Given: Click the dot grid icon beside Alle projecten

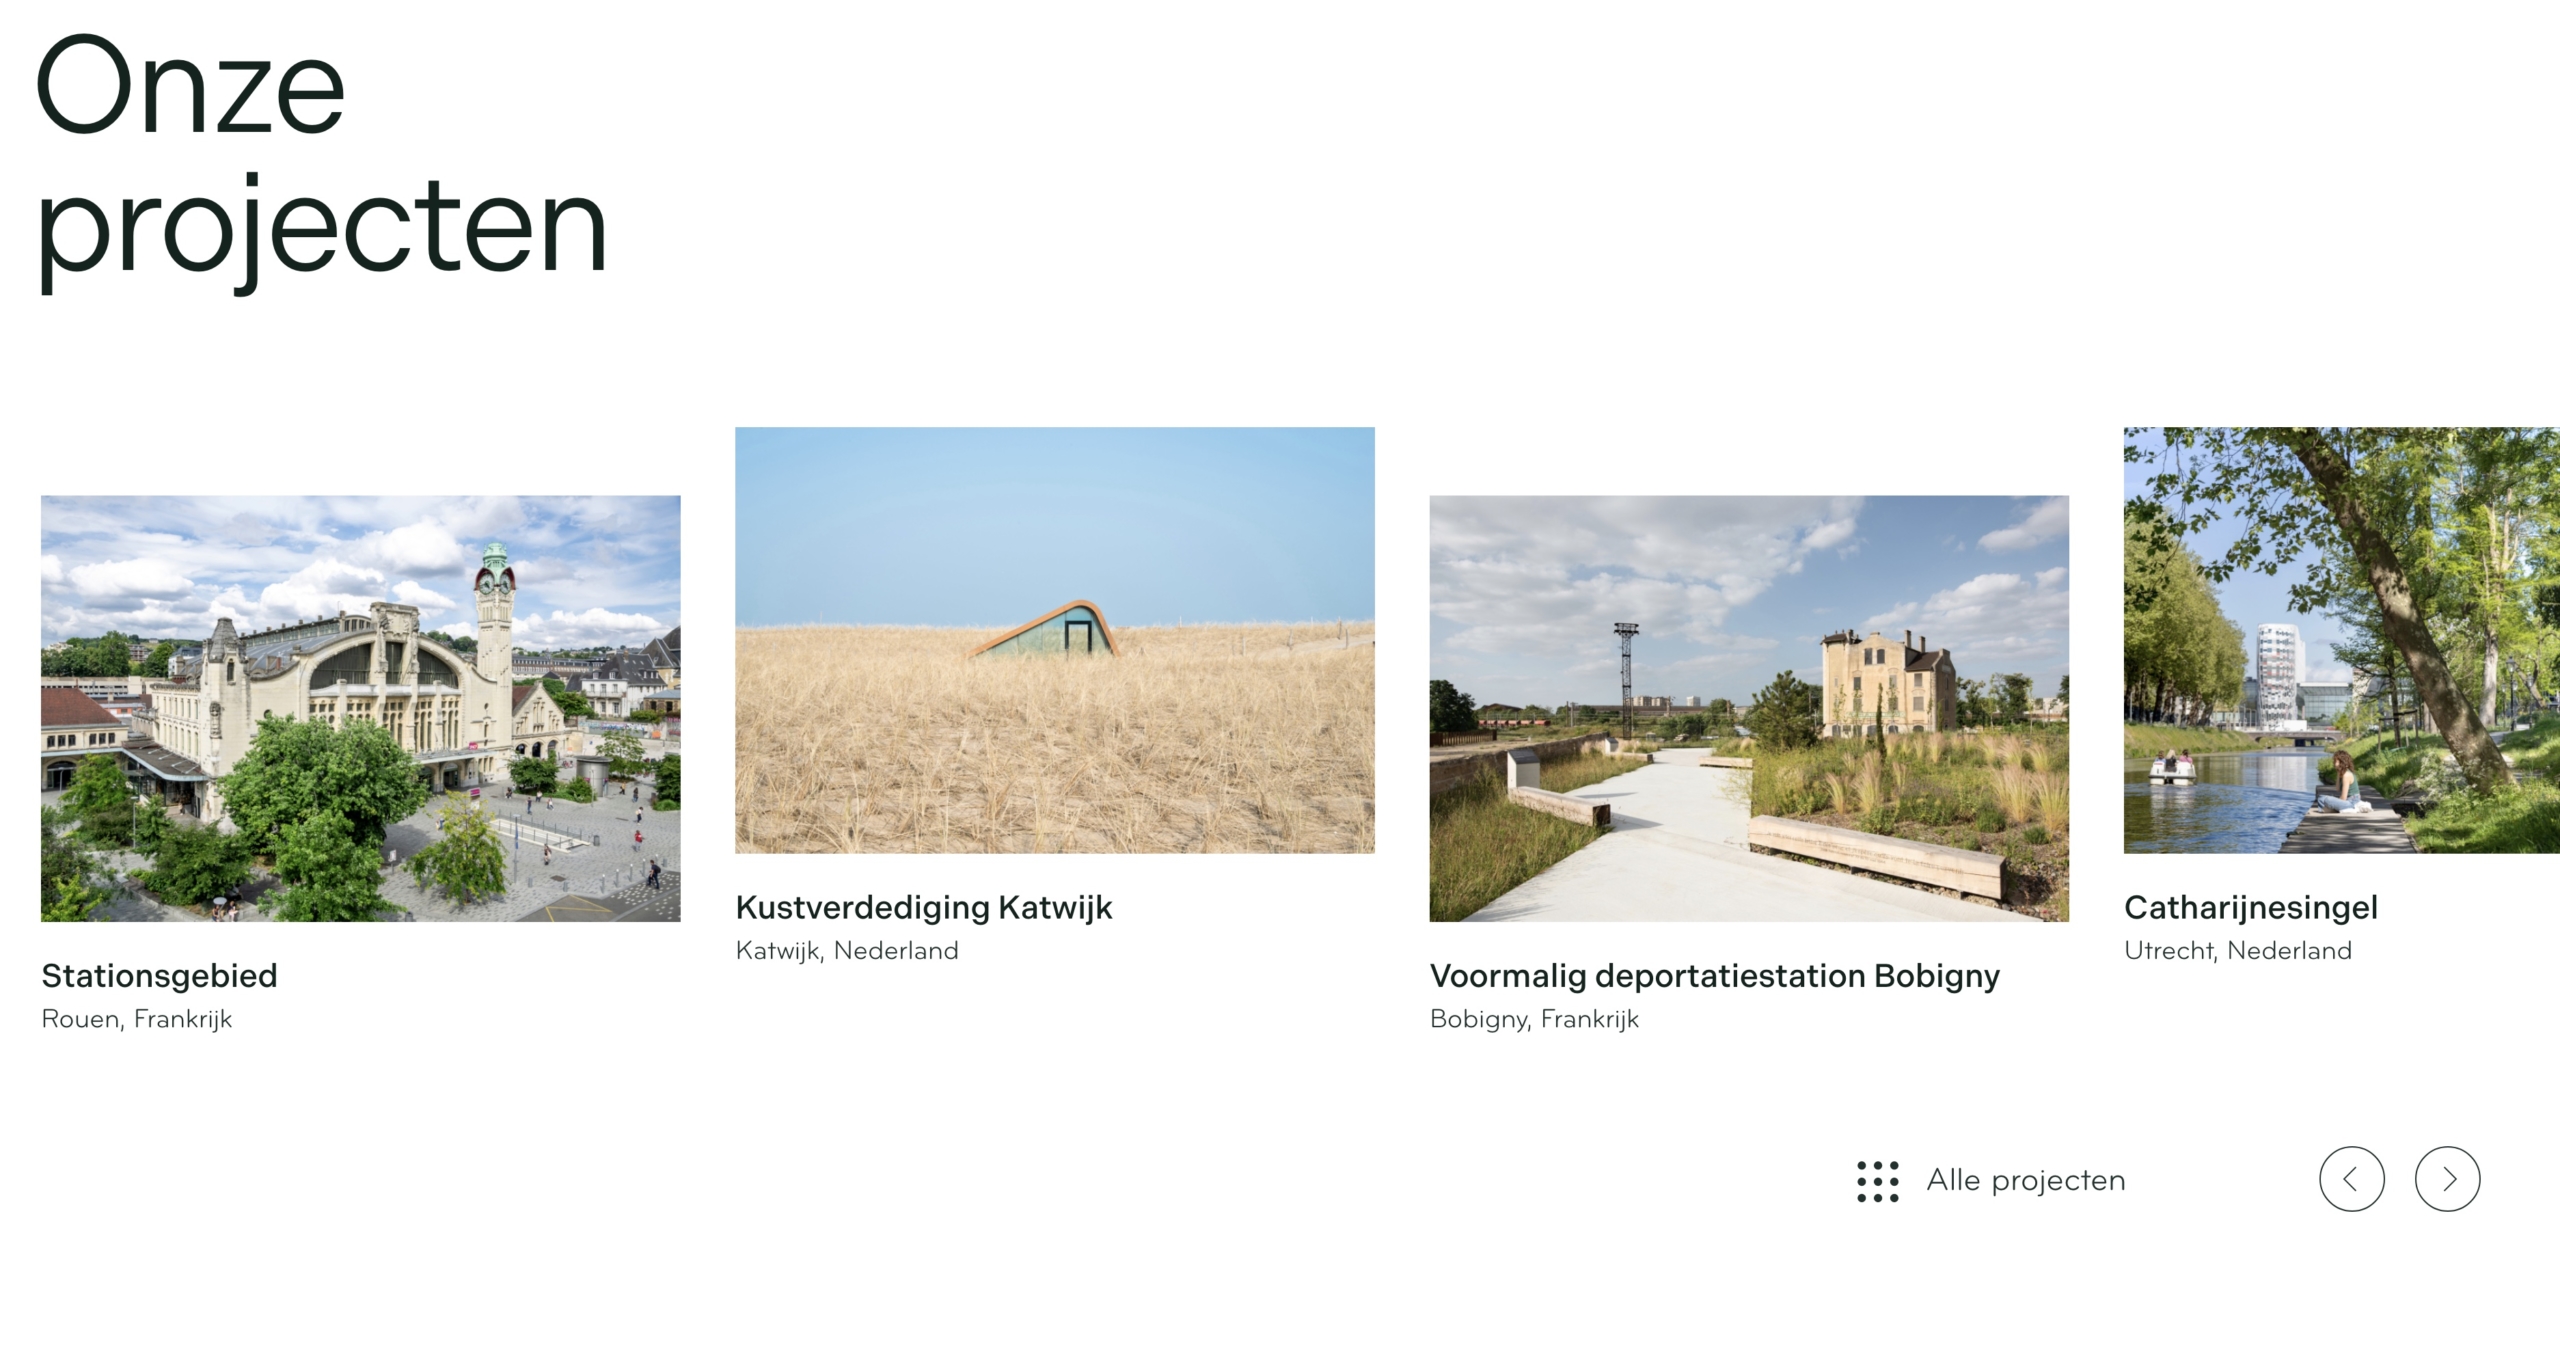Looking at the screenshot, I should point(1877,1181).
